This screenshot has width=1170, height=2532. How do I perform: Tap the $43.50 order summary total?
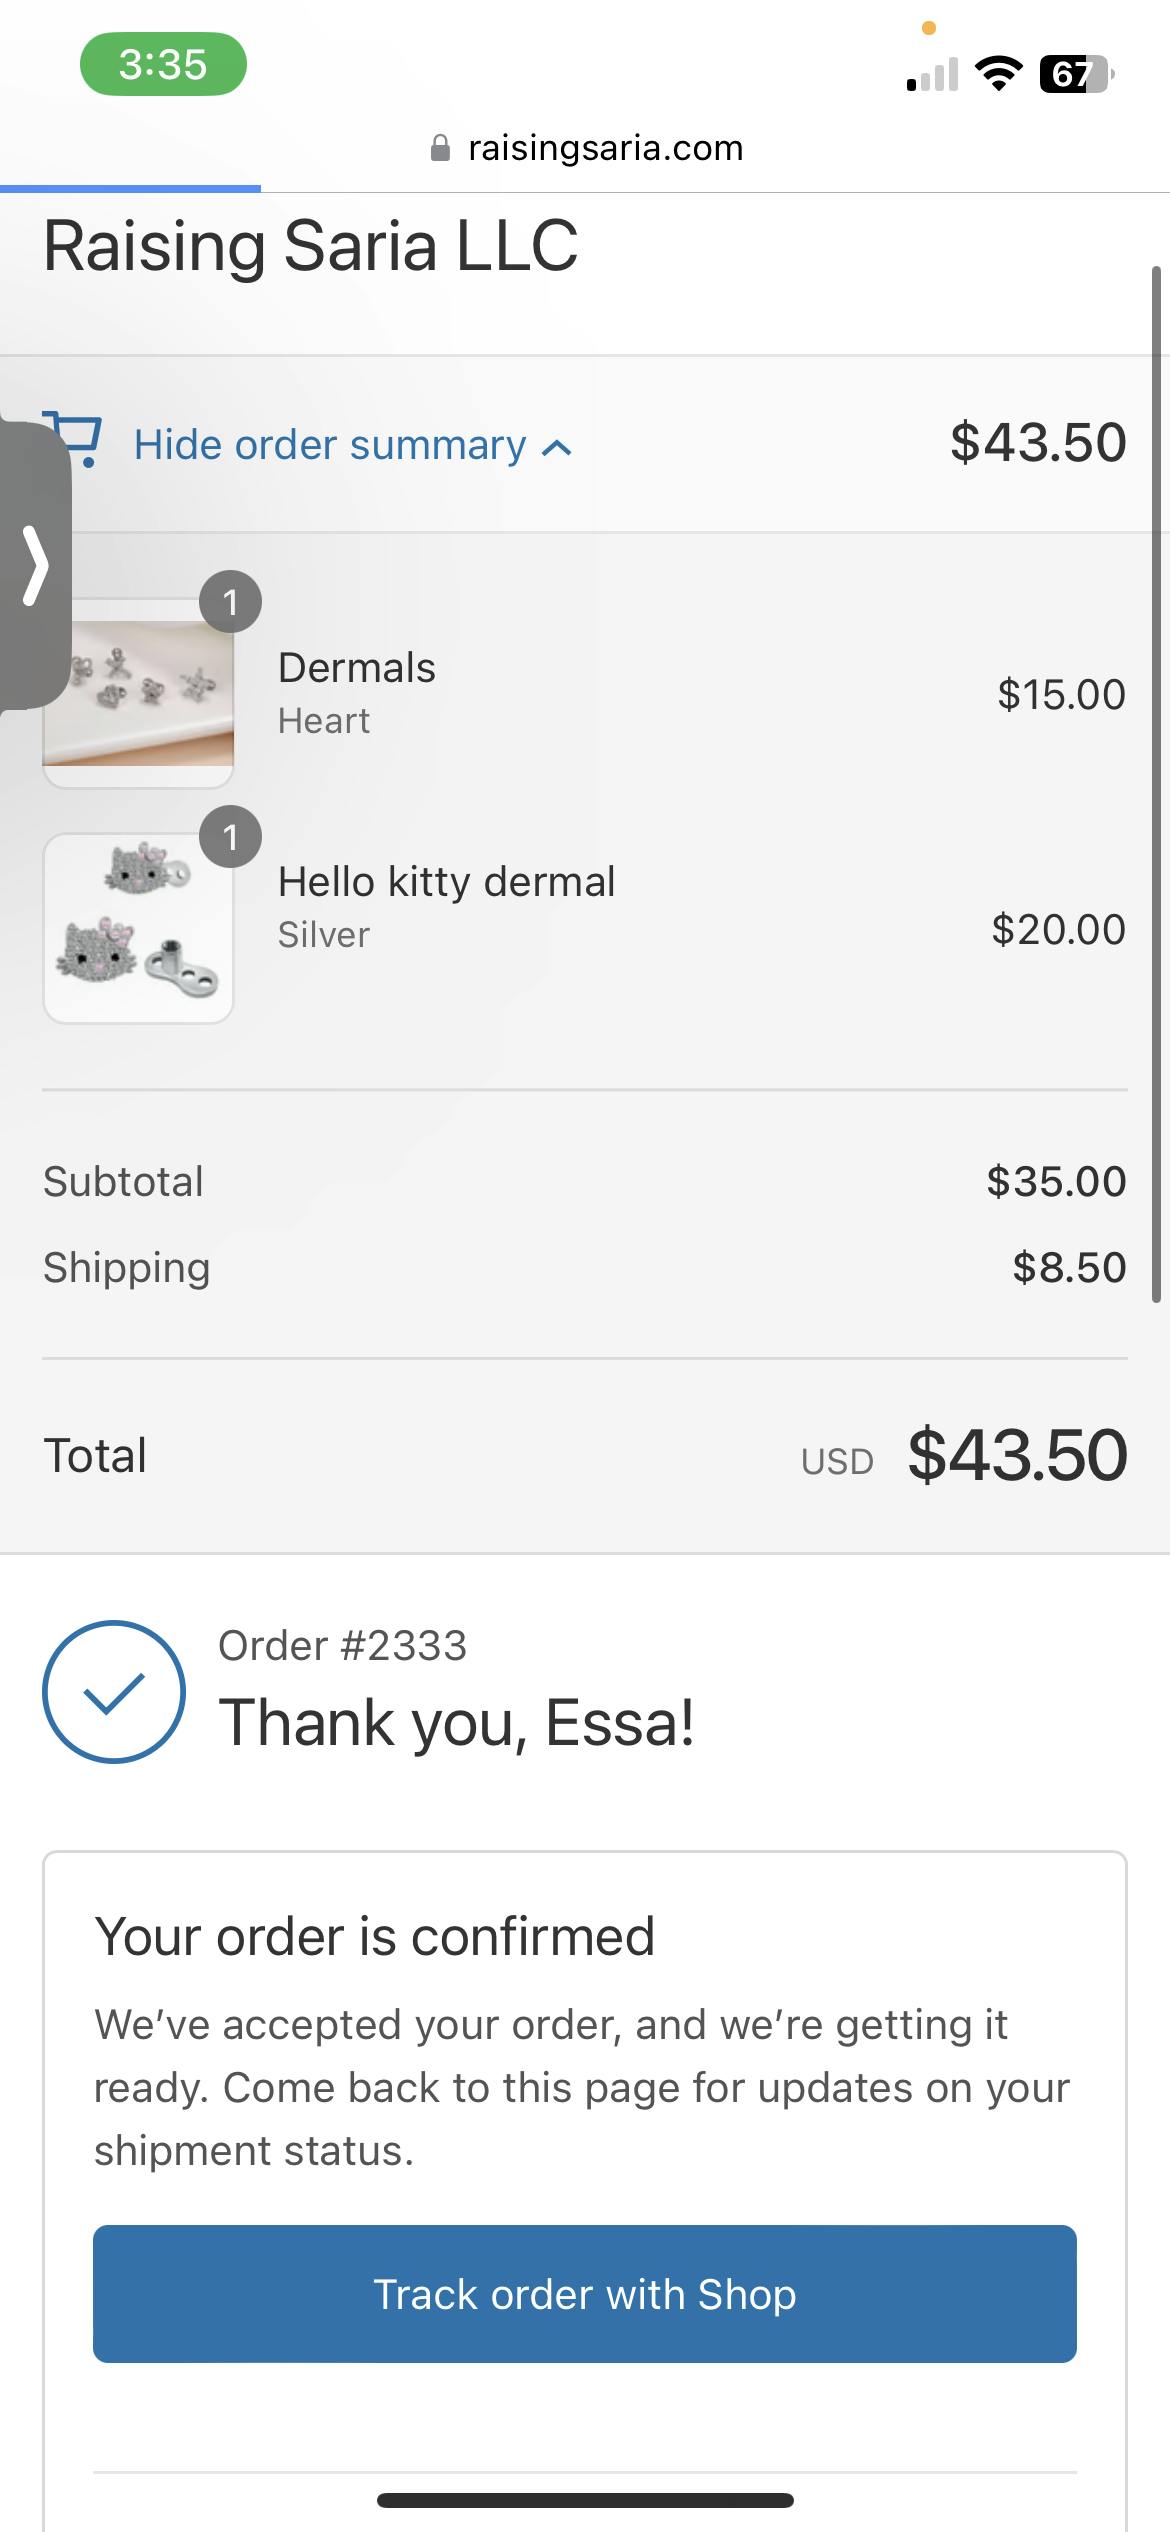[1038, 442]
